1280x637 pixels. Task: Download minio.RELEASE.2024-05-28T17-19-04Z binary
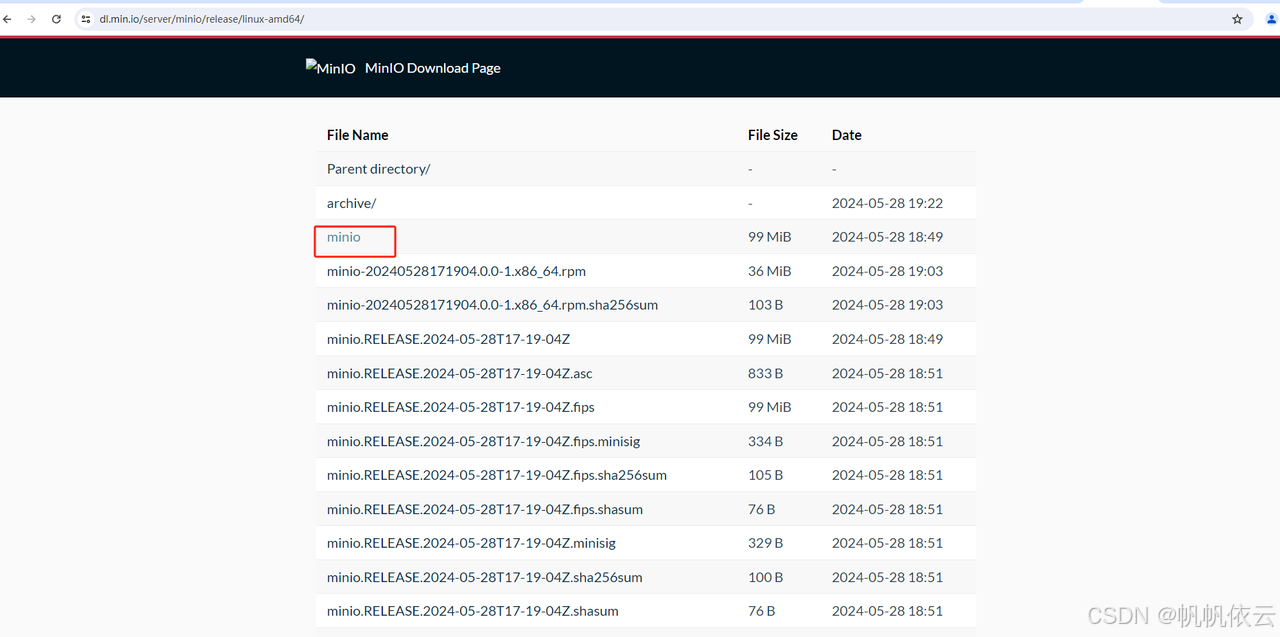[x=448, y=339]
